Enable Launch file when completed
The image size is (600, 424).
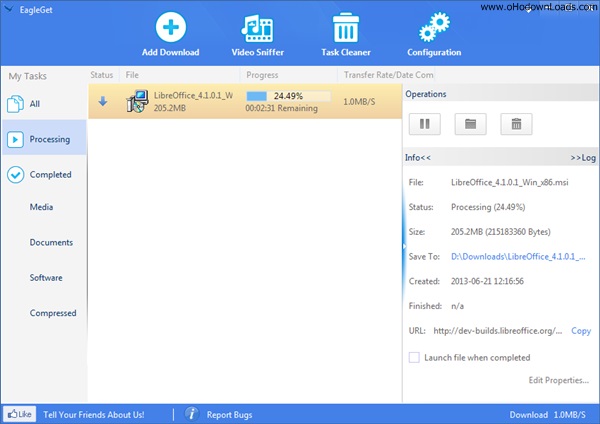[x=414, y=357]
